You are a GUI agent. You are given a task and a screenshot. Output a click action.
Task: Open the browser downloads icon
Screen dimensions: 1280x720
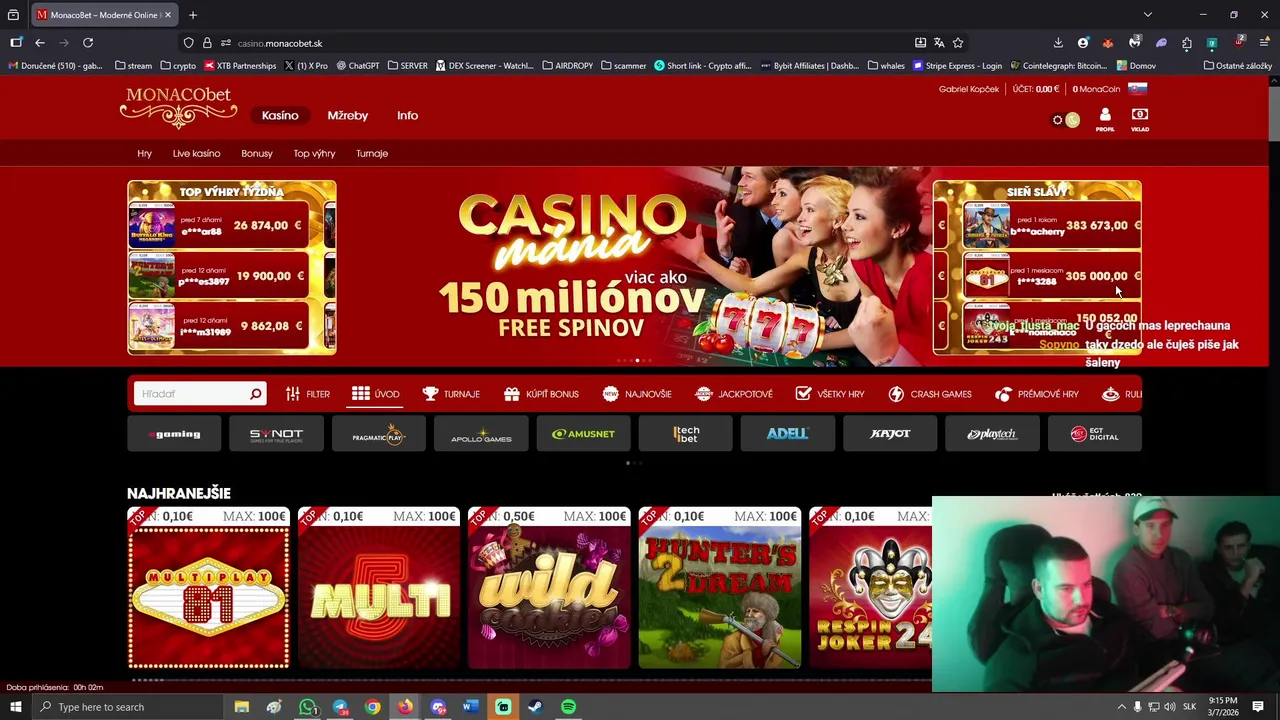coord(1058,43)
